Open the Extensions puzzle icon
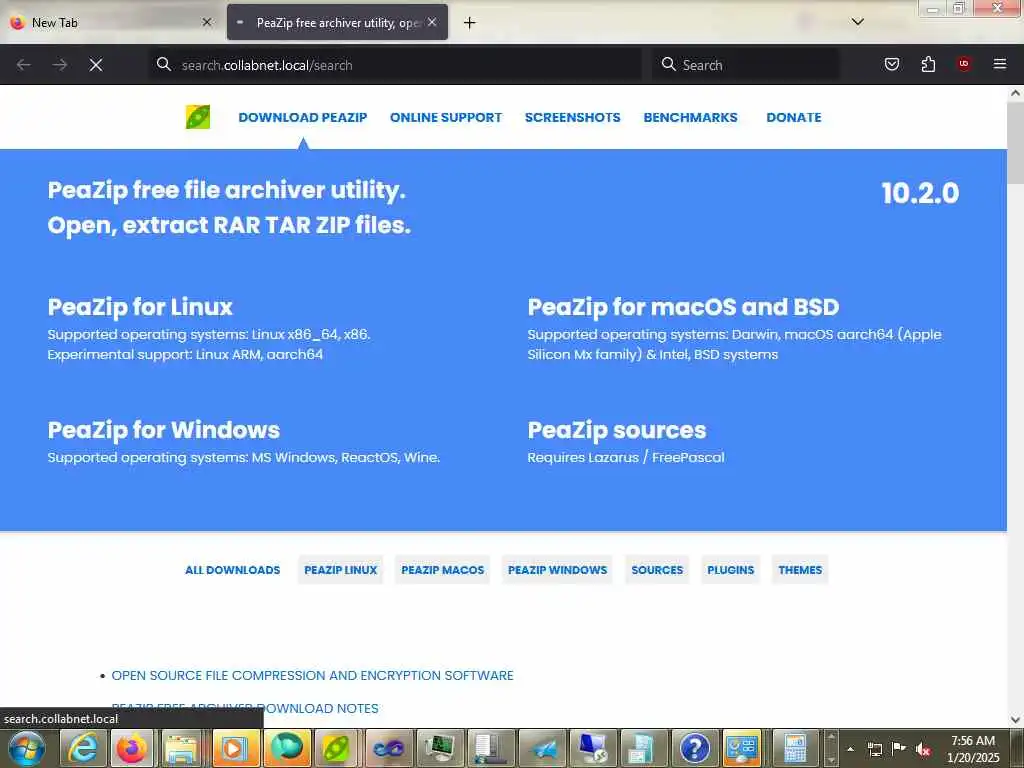 [928, 64]
